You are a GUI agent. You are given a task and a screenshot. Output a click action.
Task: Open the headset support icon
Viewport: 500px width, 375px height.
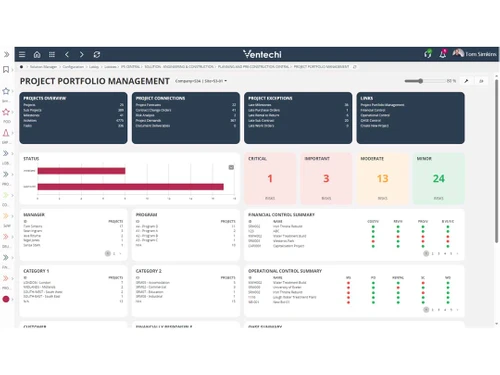click(428, 54)
